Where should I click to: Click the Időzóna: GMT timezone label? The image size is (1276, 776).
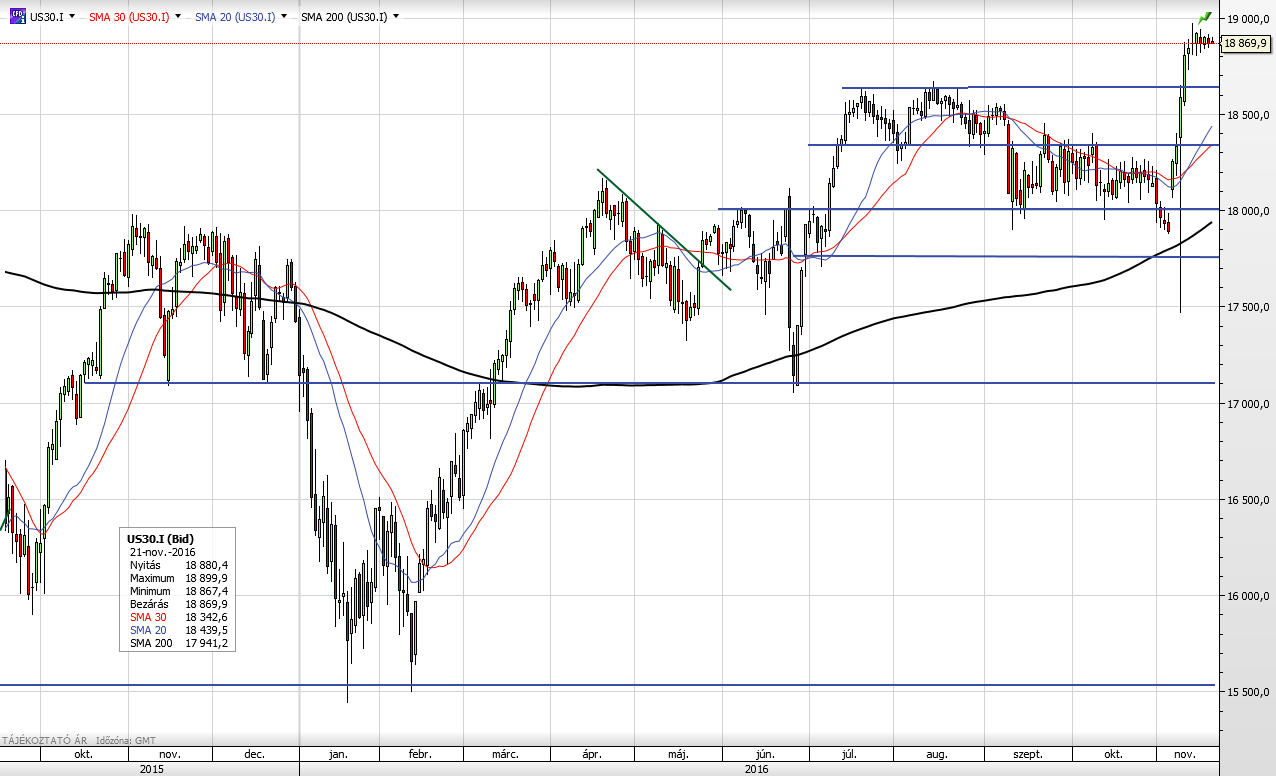click(125, 740)
